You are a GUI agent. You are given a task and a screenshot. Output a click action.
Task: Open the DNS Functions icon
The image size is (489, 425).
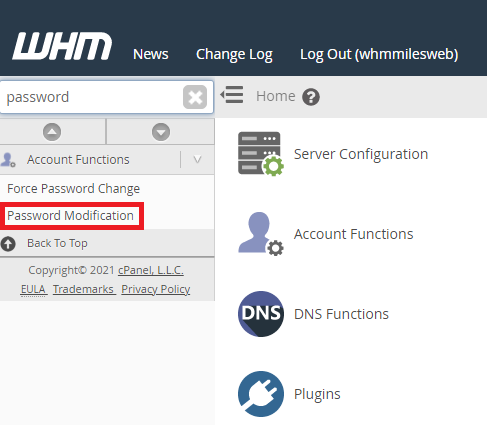click(261, 314)
